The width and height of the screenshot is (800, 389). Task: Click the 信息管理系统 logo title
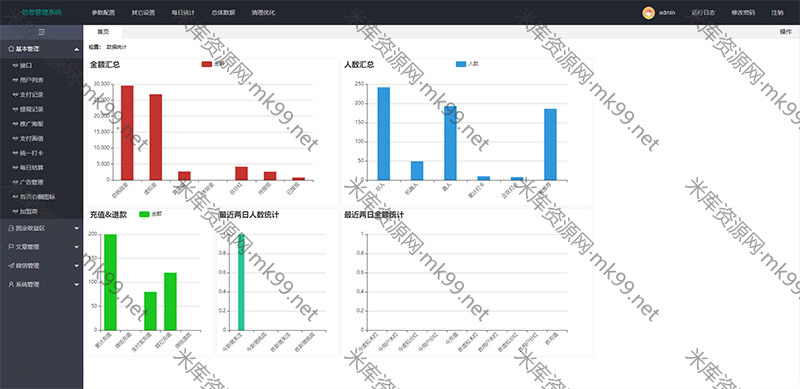(41, 12)
